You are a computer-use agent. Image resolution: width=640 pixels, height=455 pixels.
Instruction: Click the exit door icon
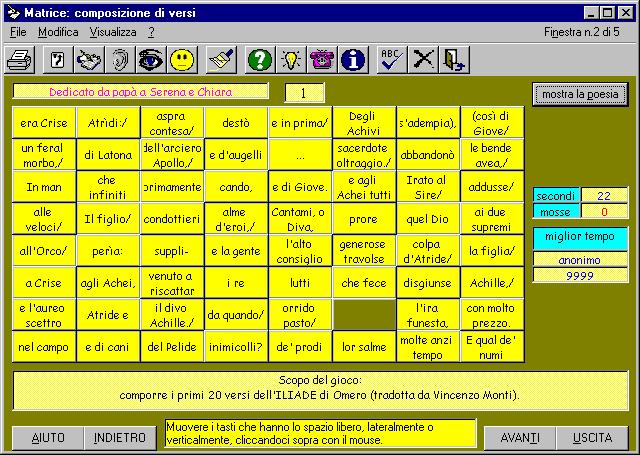(454, 60)
